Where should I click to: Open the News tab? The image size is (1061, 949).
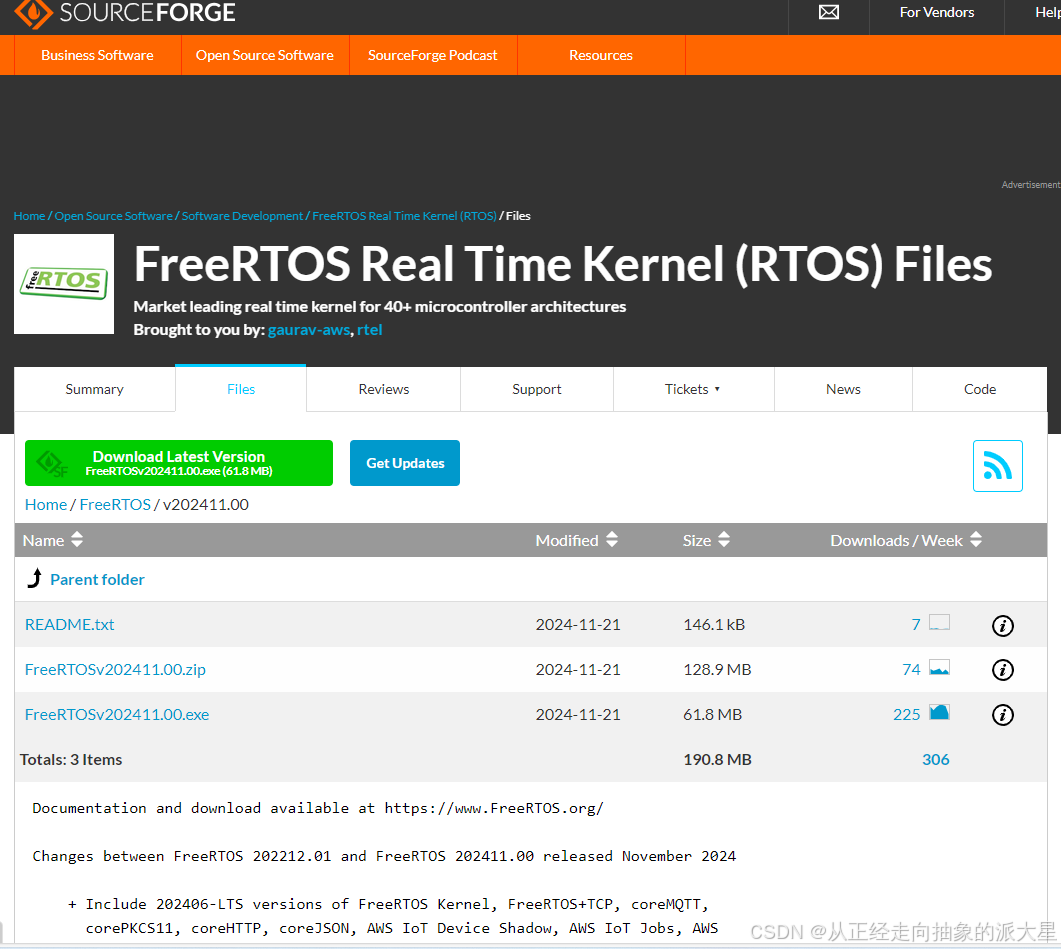click(x=843, y=389)
